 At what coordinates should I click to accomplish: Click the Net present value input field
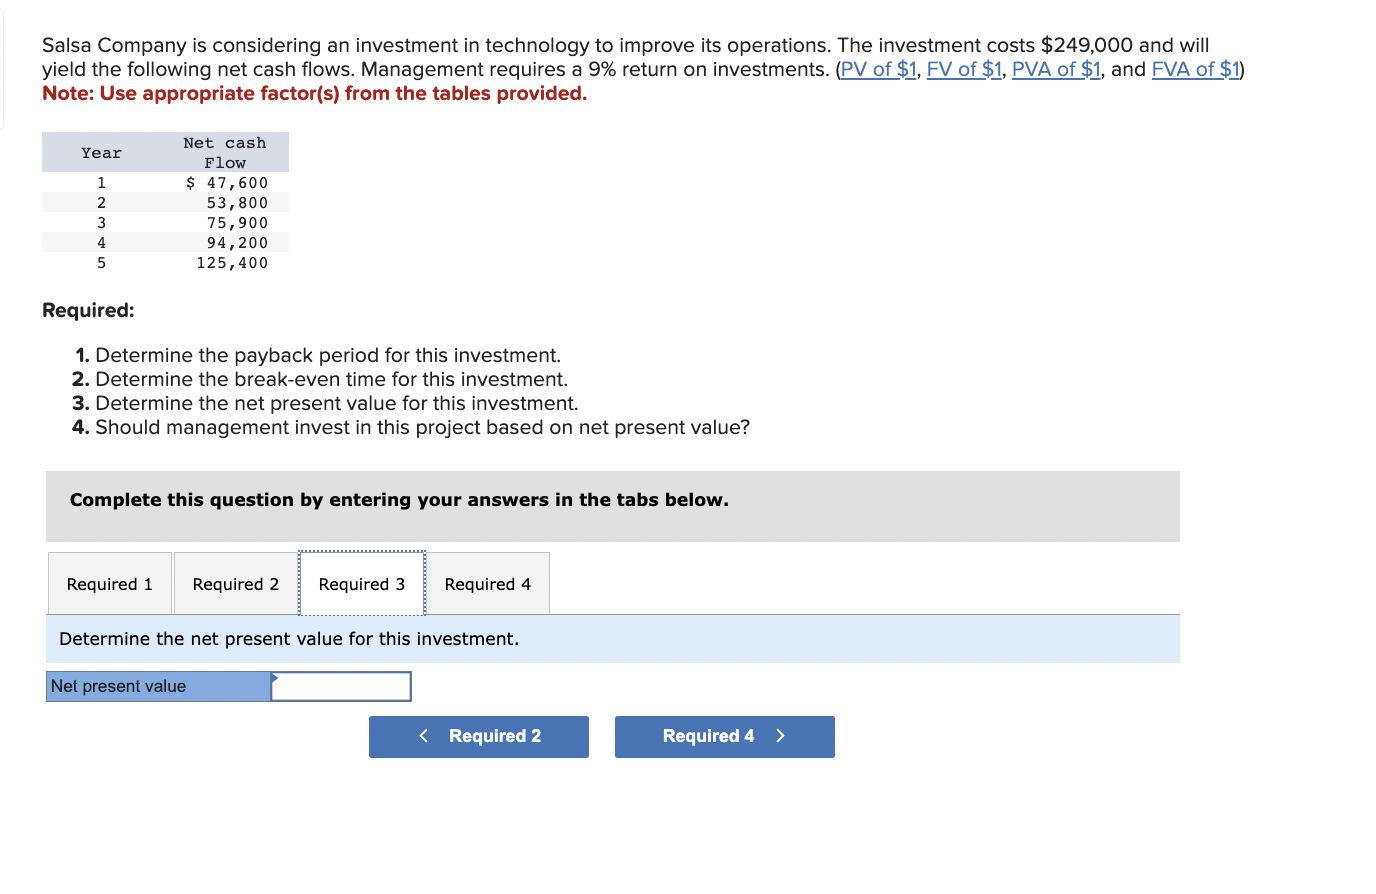341,686
